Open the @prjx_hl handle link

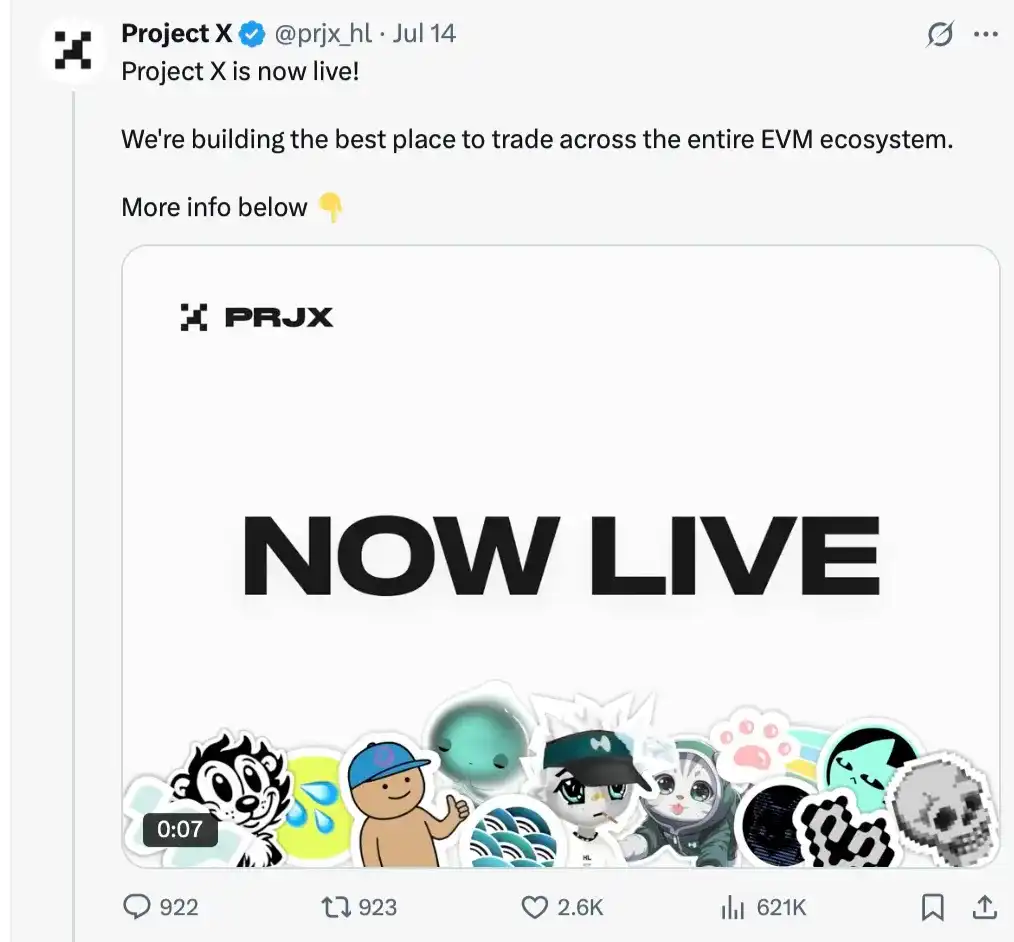(x=322, y=34)
